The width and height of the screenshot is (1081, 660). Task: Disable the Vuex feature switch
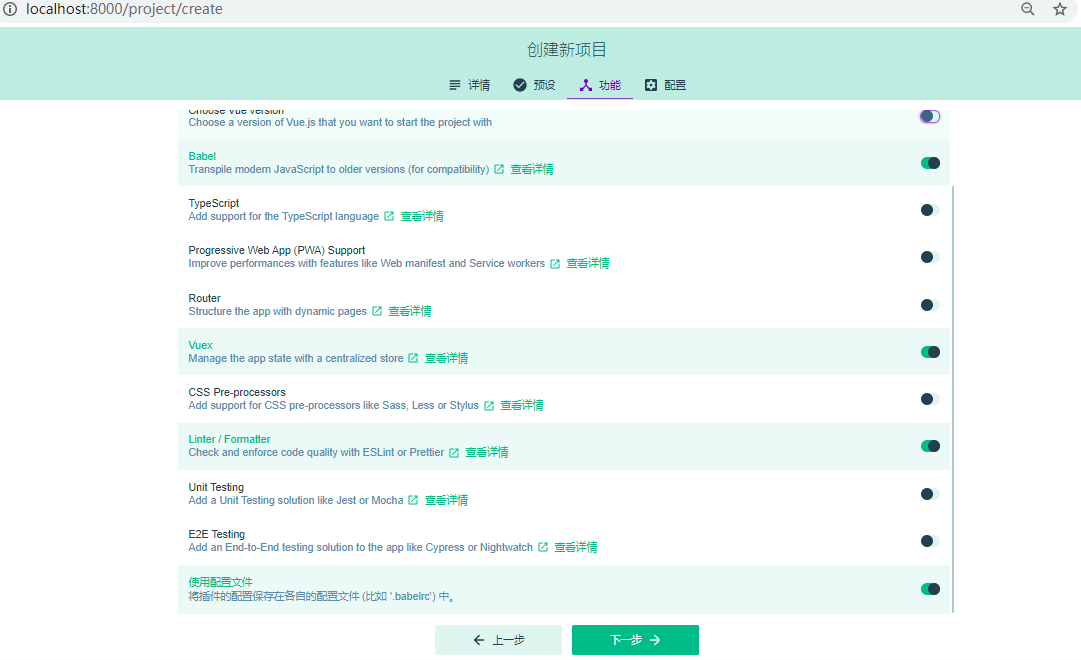tap(930, 352)
